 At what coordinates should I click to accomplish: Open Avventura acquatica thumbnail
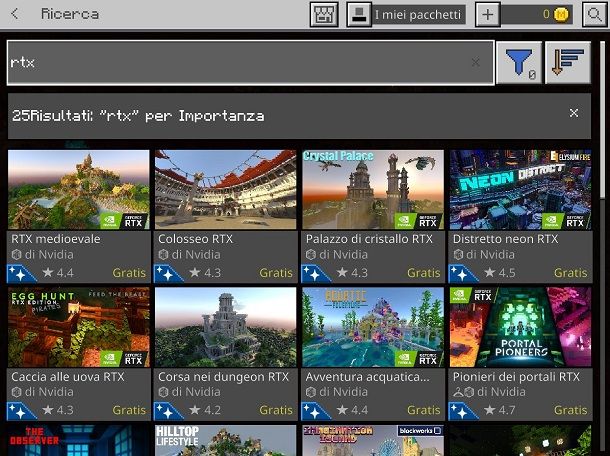pos(373,327)
